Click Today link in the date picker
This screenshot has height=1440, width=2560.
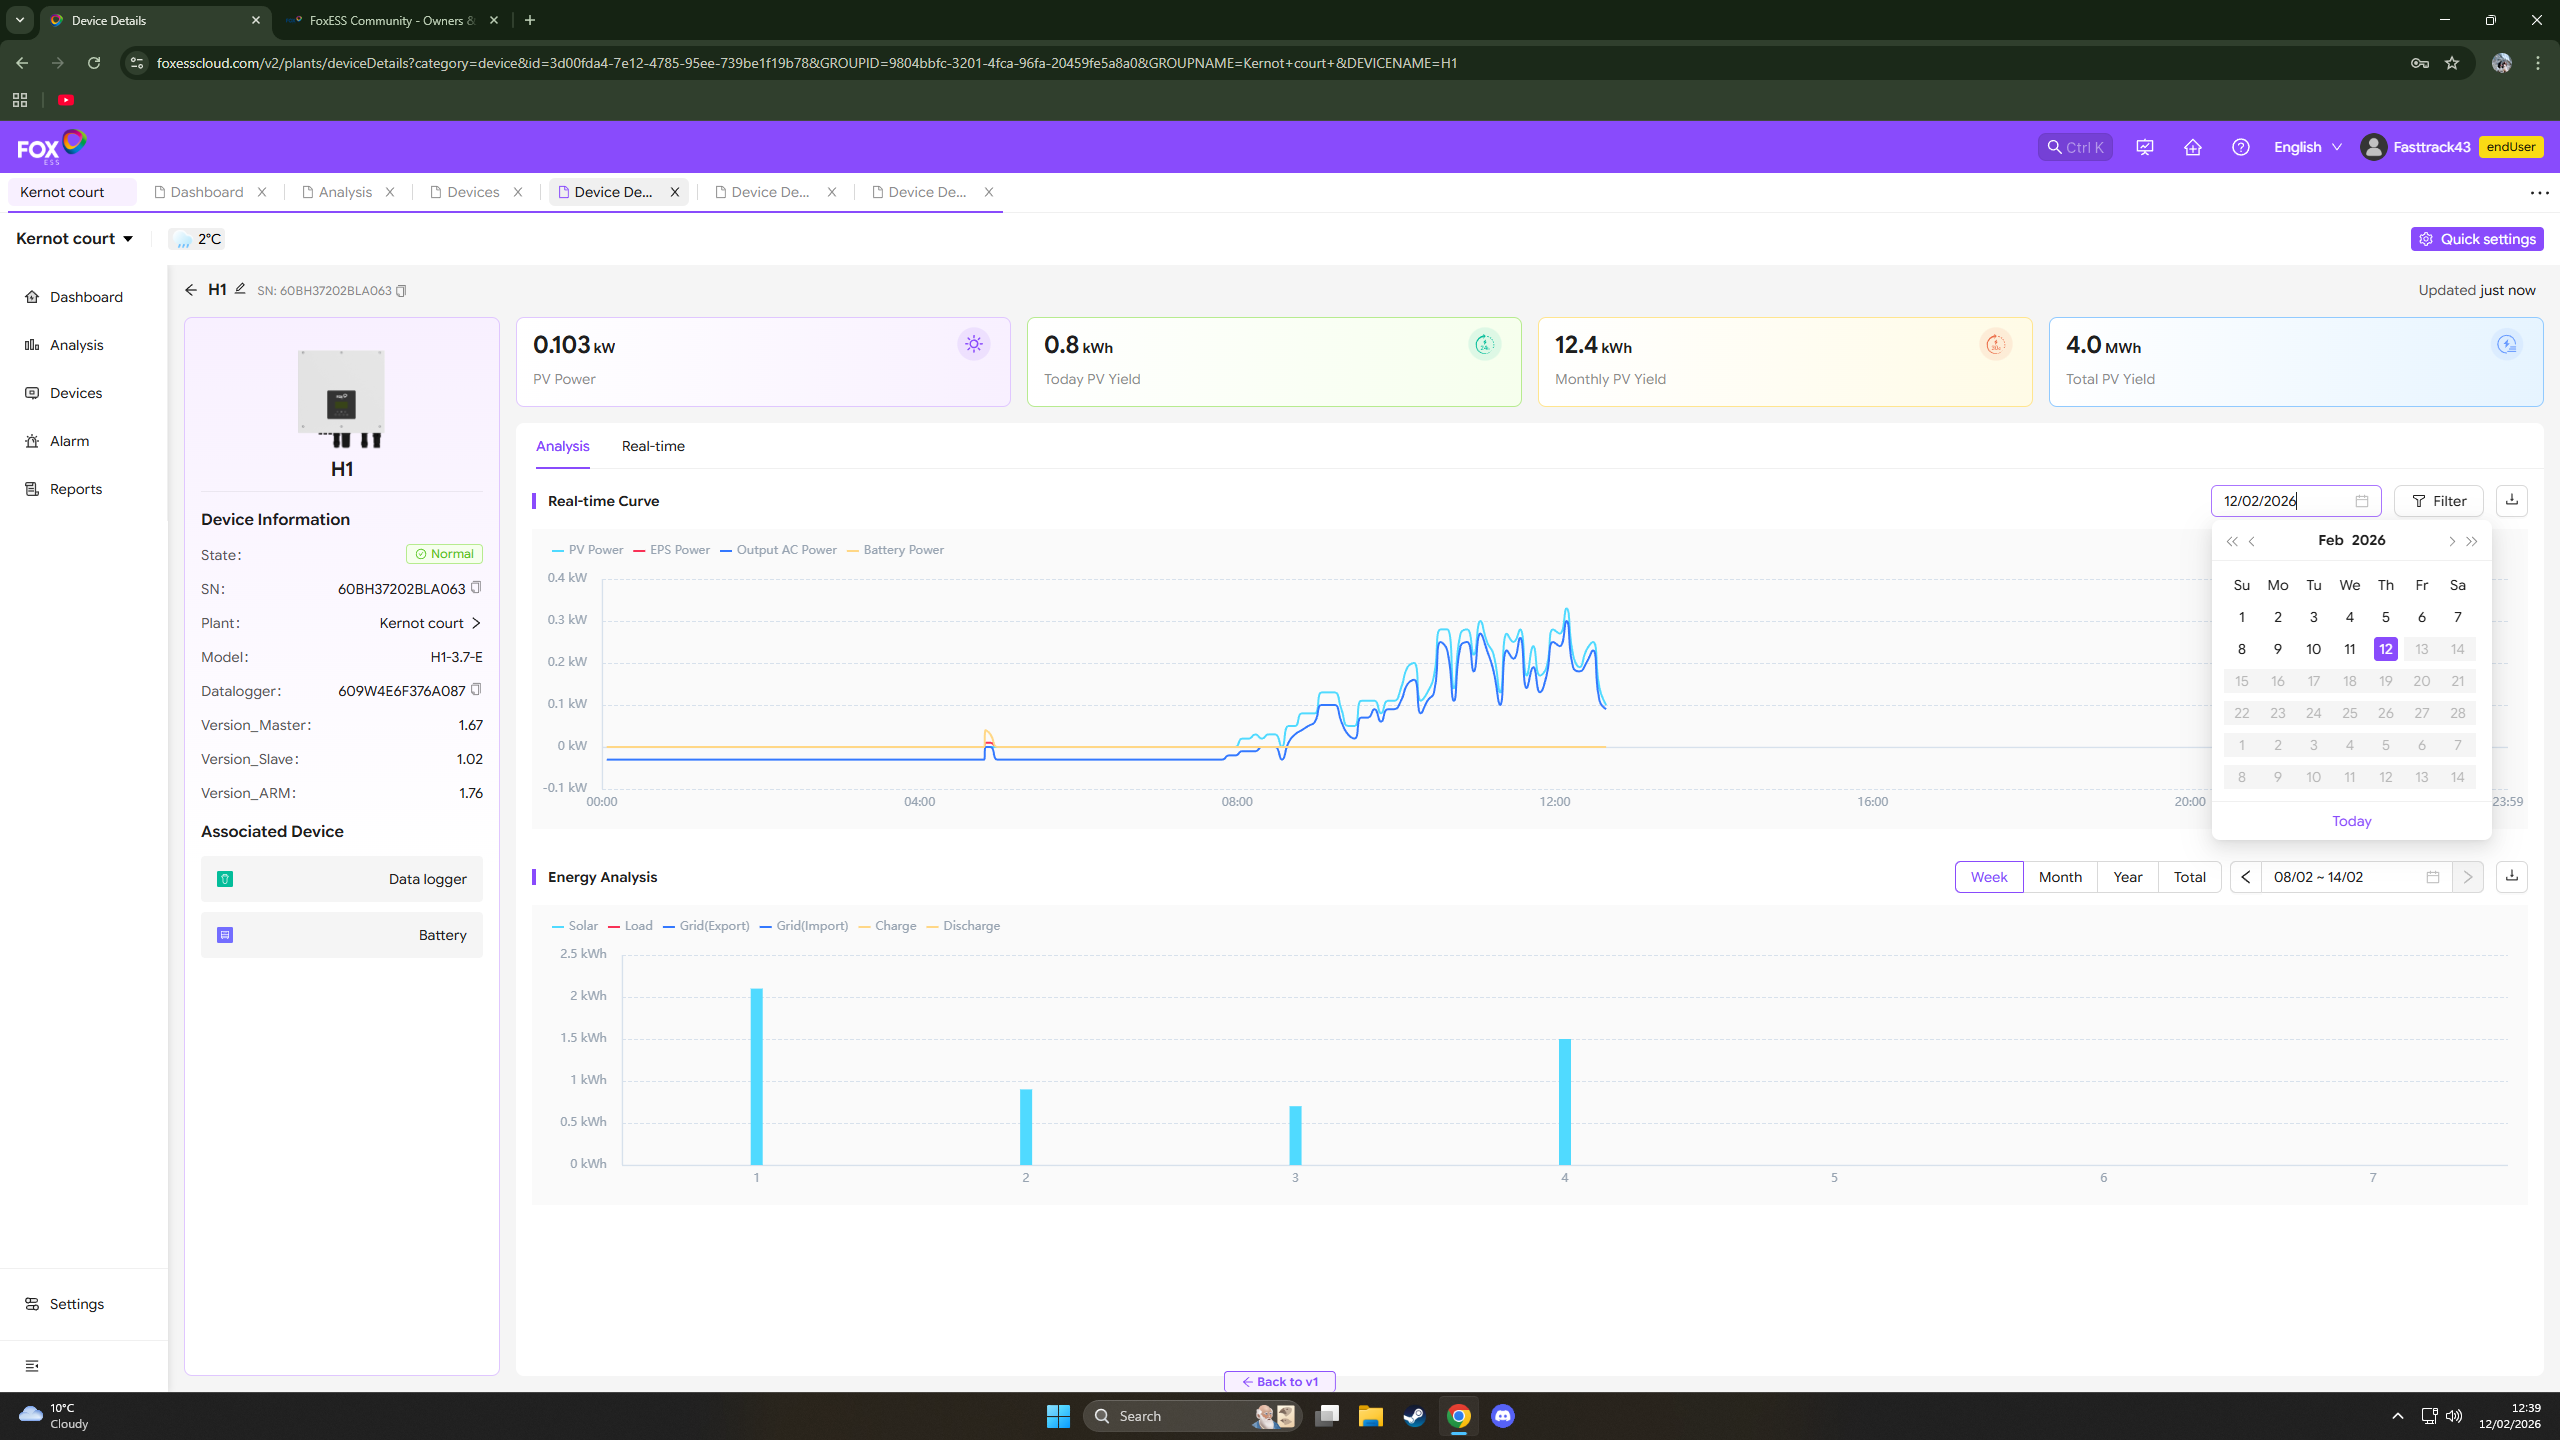click(x=2351, y=821)
